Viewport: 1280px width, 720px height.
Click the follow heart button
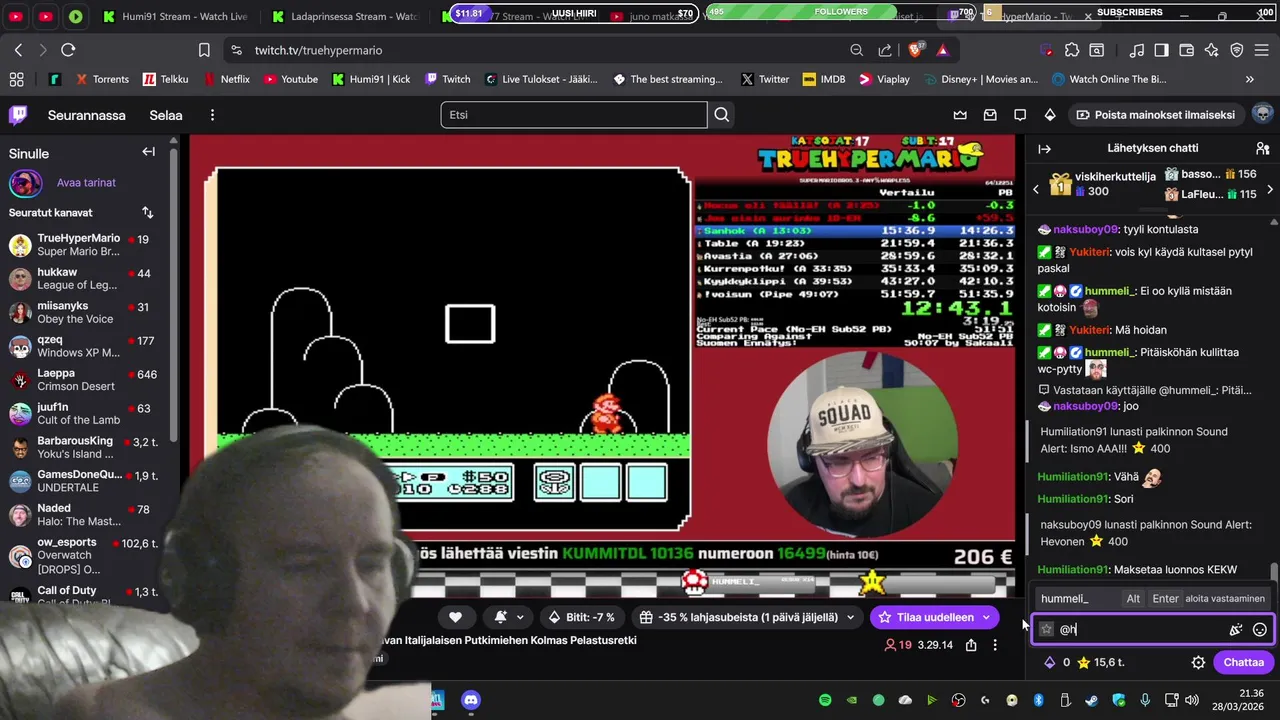point(455,617)
